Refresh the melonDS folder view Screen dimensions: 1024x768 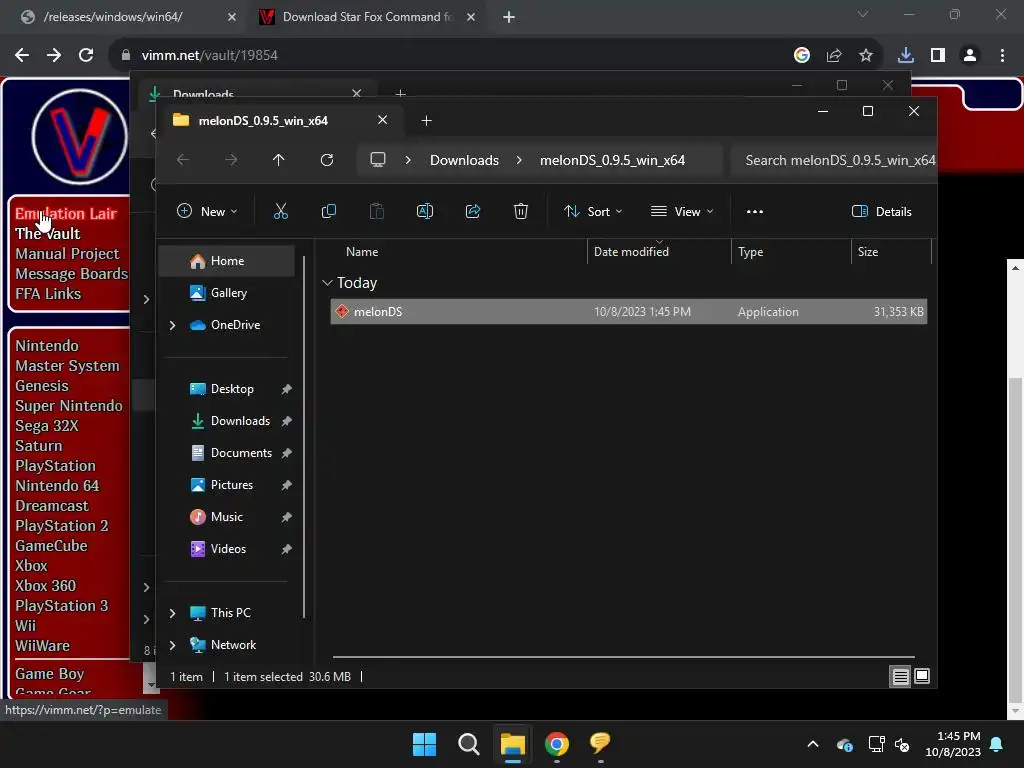tap(327, 160)
